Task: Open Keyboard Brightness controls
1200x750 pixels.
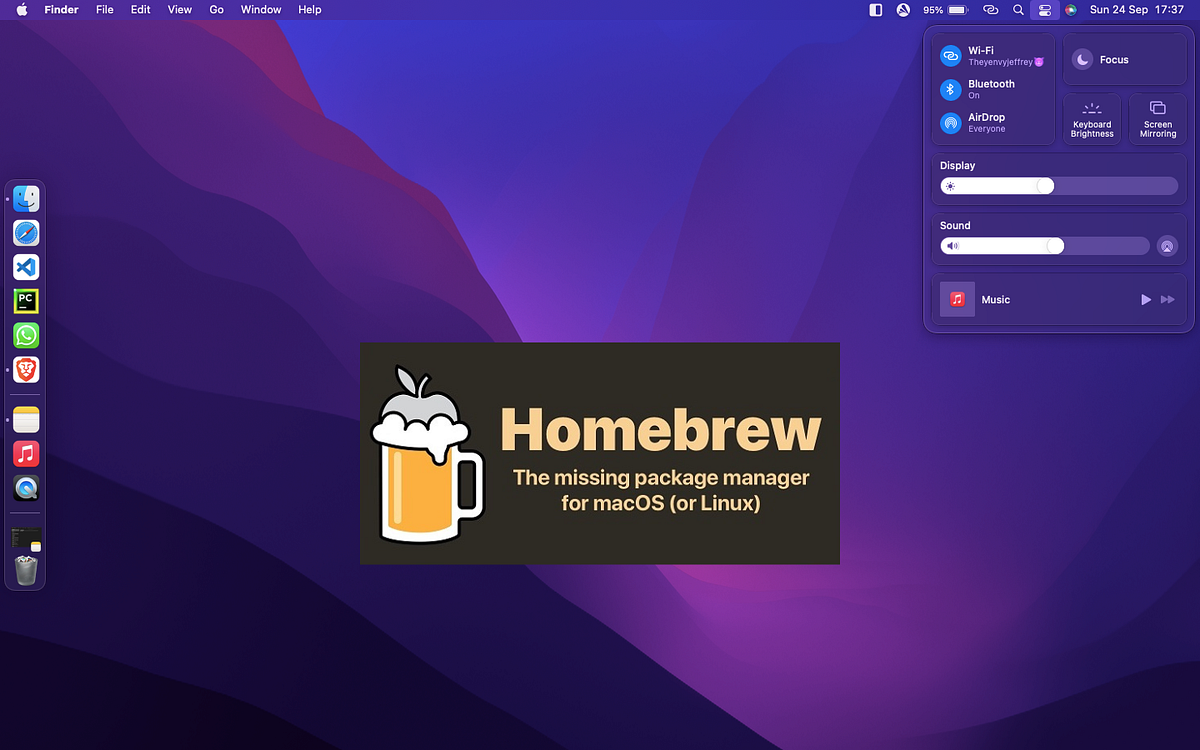Action: pyautogui.click(x=1092, y=118)
